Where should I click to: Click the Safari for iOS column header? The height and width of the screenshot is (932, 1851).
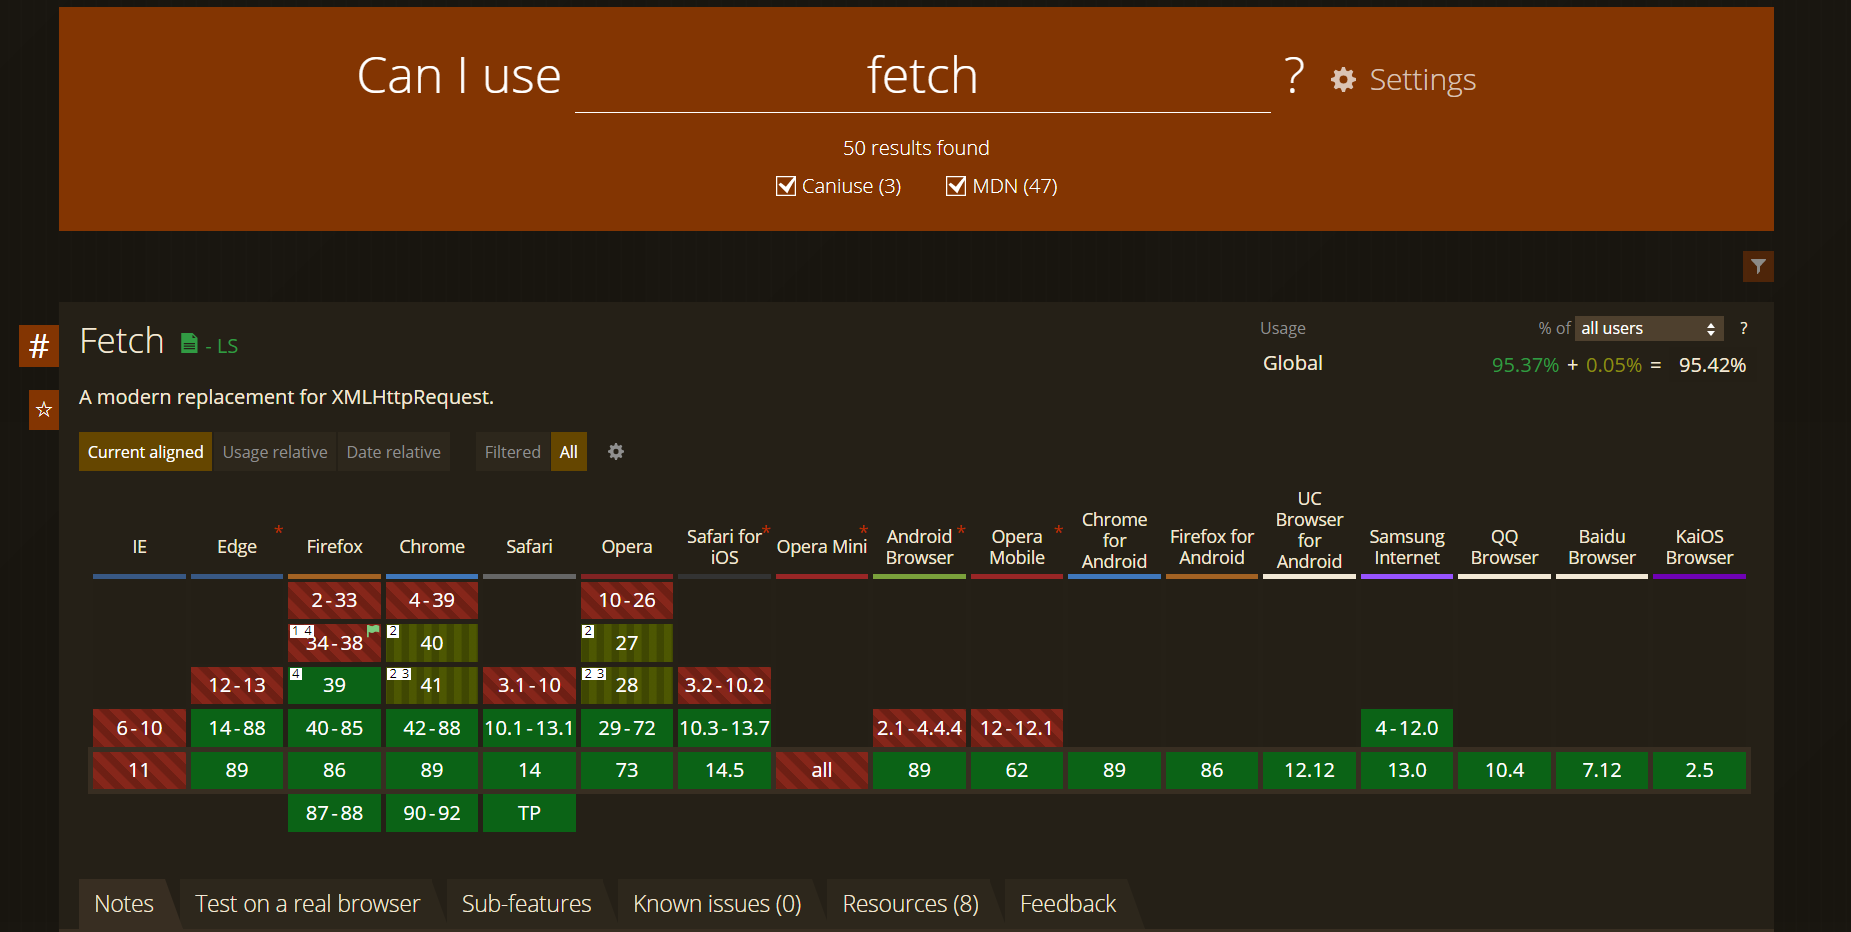[724, 547]
